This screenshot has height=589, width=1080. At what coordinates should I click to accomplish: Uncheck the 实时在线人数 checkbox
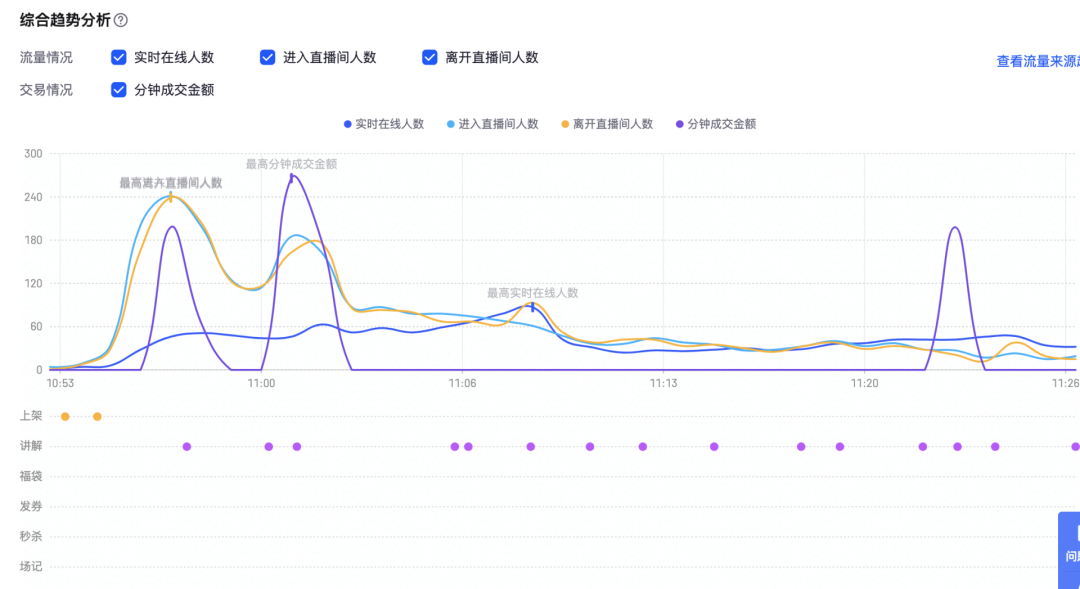click(x=119, y=57)
